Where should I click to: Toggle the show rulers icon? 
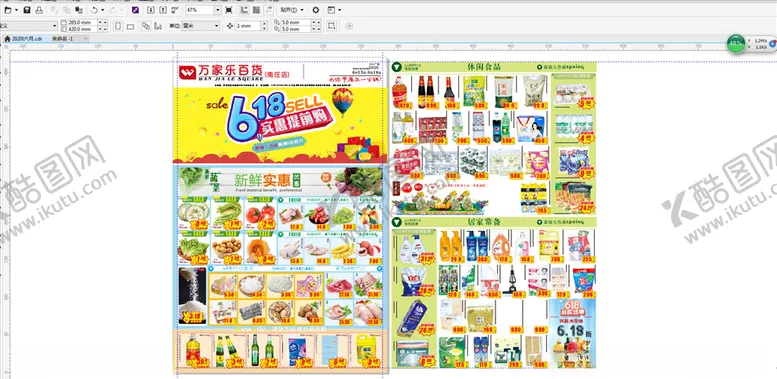pyautogui.click(x=244, y=10)
